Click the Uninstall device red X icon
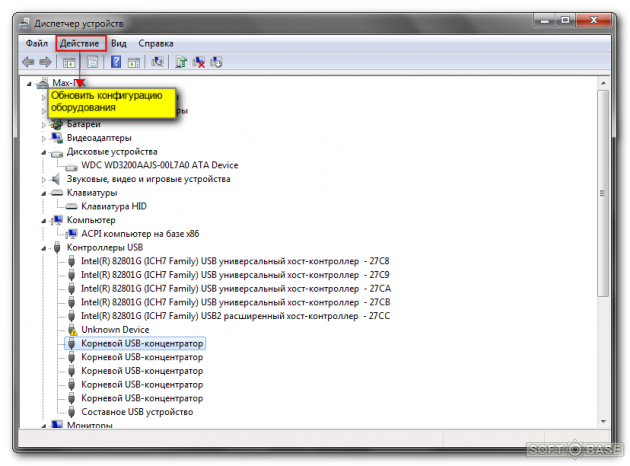Image resolution: width=630 pixels, height=466 pixels. pyautogui.click(x=199, y=62)
